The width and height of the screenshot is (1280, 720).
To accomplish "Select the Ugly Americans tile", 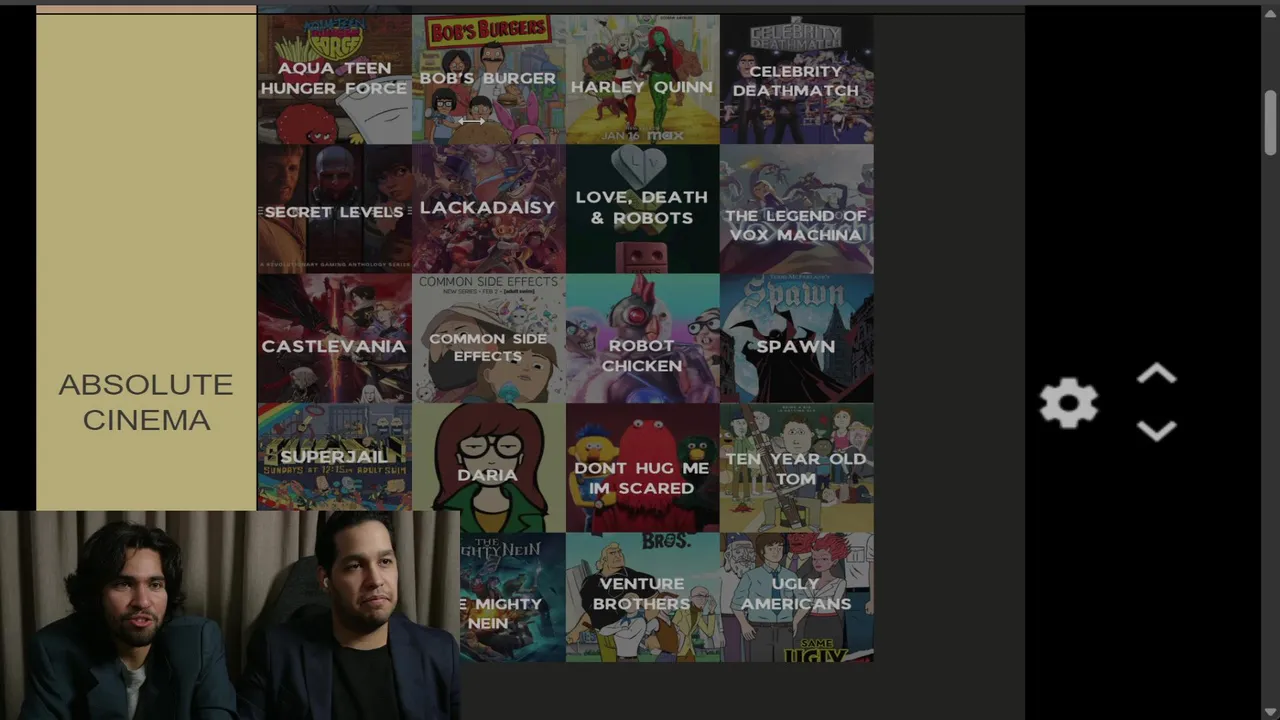I will (x=796, y=597).
